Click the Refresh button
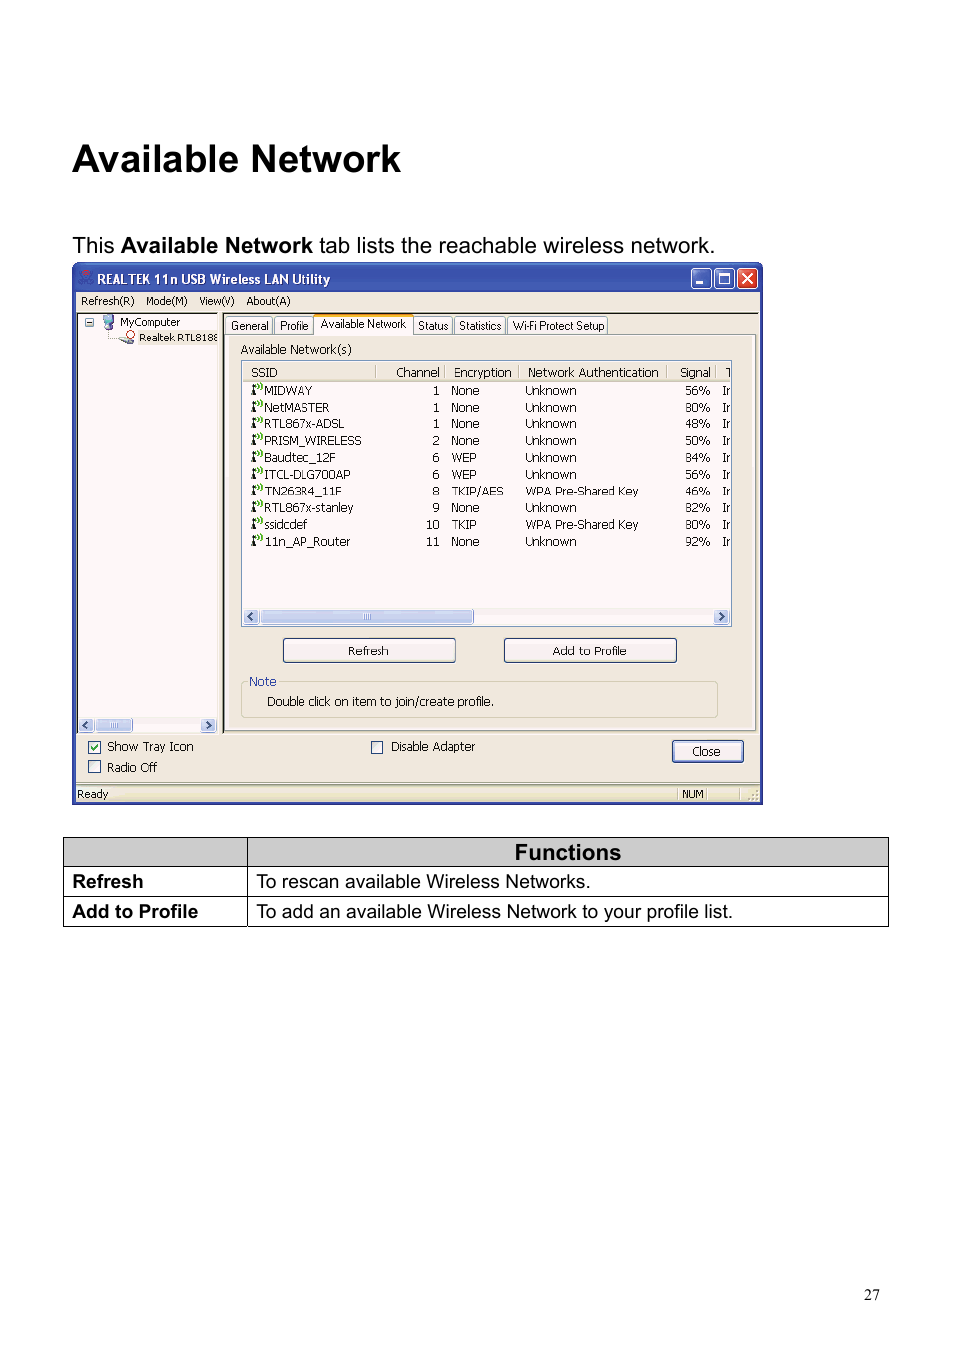 [369, 650]
